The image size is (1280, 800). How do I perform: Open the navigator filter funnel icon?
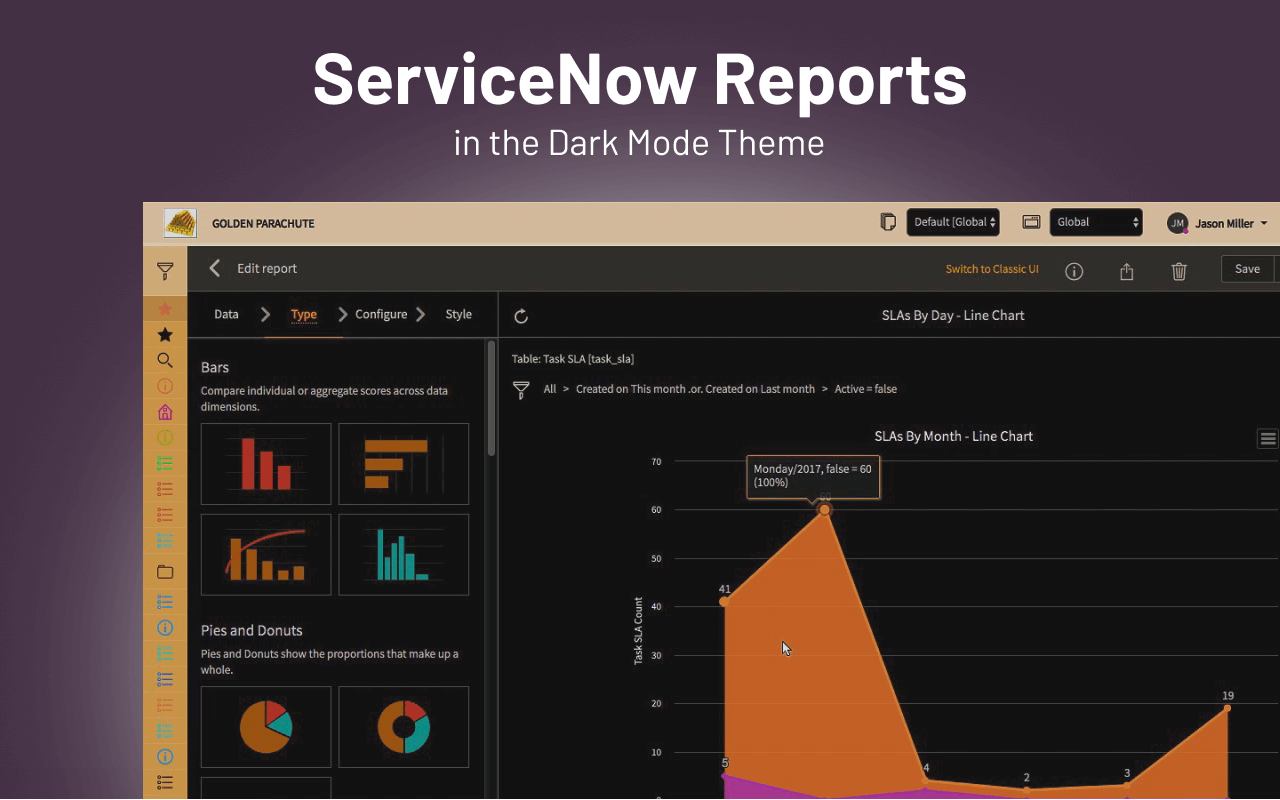tap(165, 270)
